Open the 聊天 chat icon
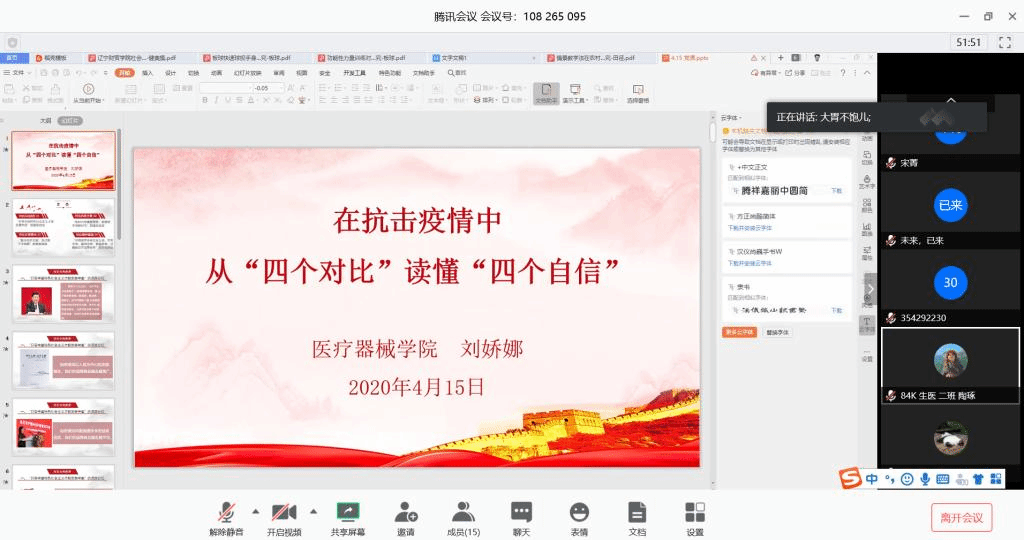Viewport: 1024px width, 540px height. 521,518
